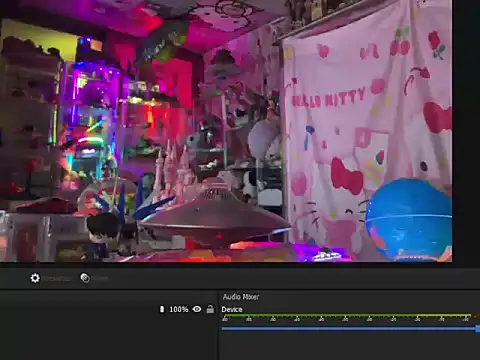
Task: Click the faded Properties text label
Action: point(58,278)
